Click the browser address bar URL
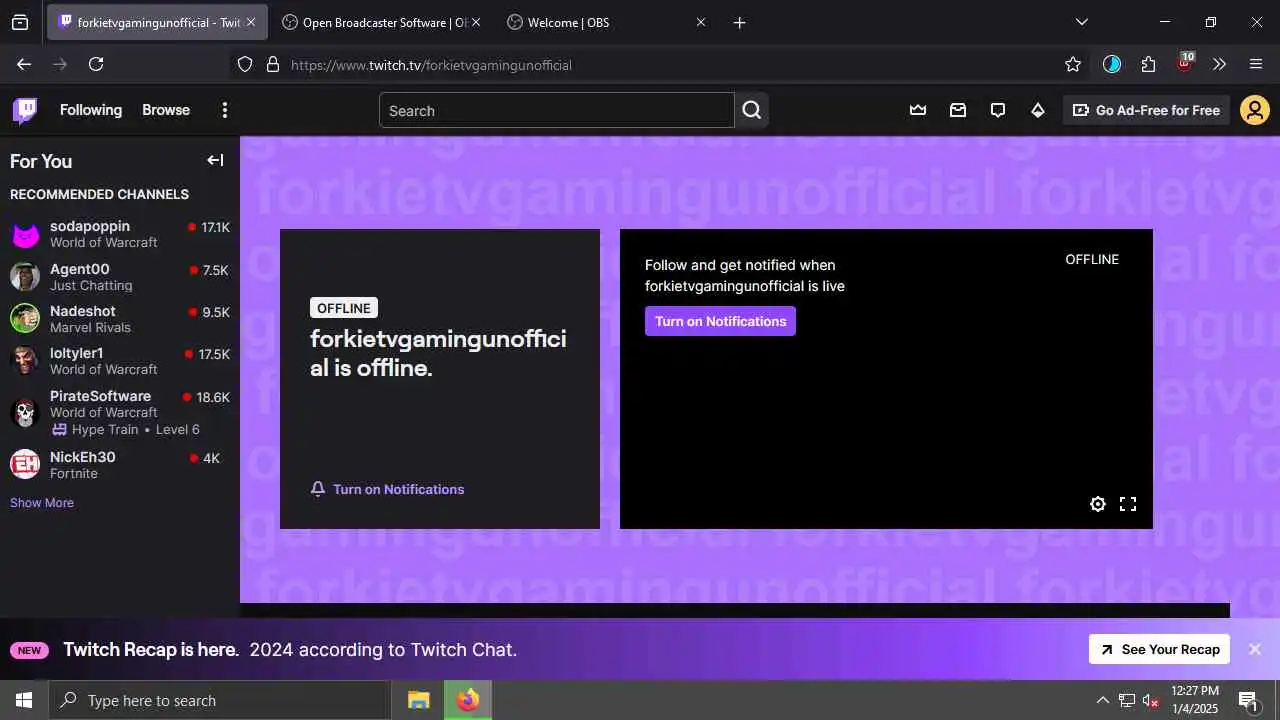 431,65
